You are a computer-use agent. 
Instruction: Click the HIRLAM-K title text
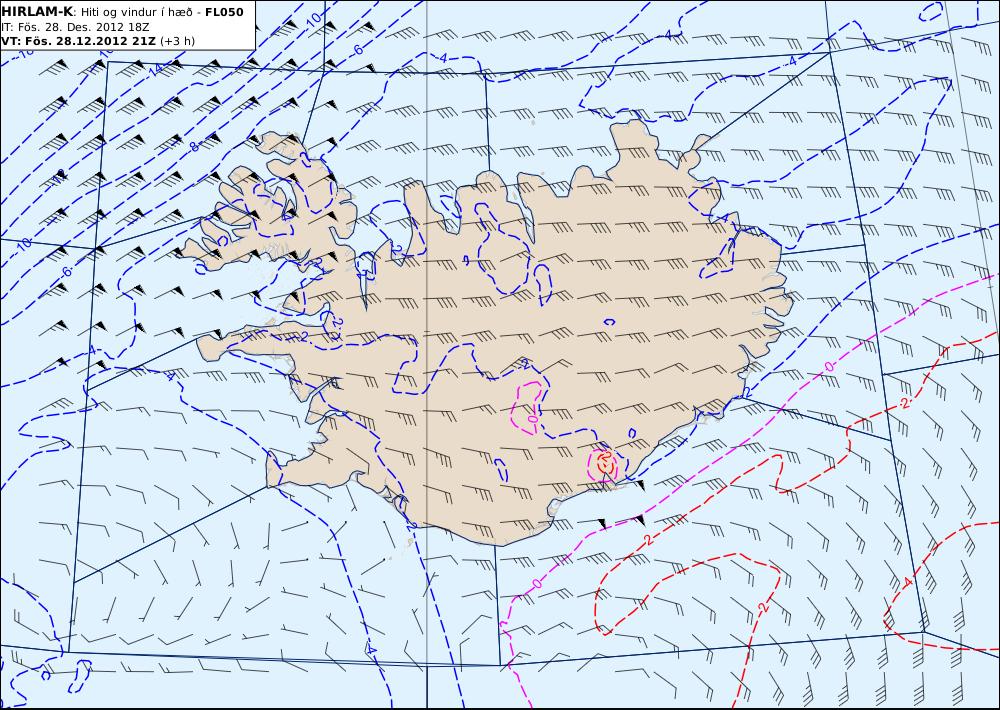click(38, 11)
